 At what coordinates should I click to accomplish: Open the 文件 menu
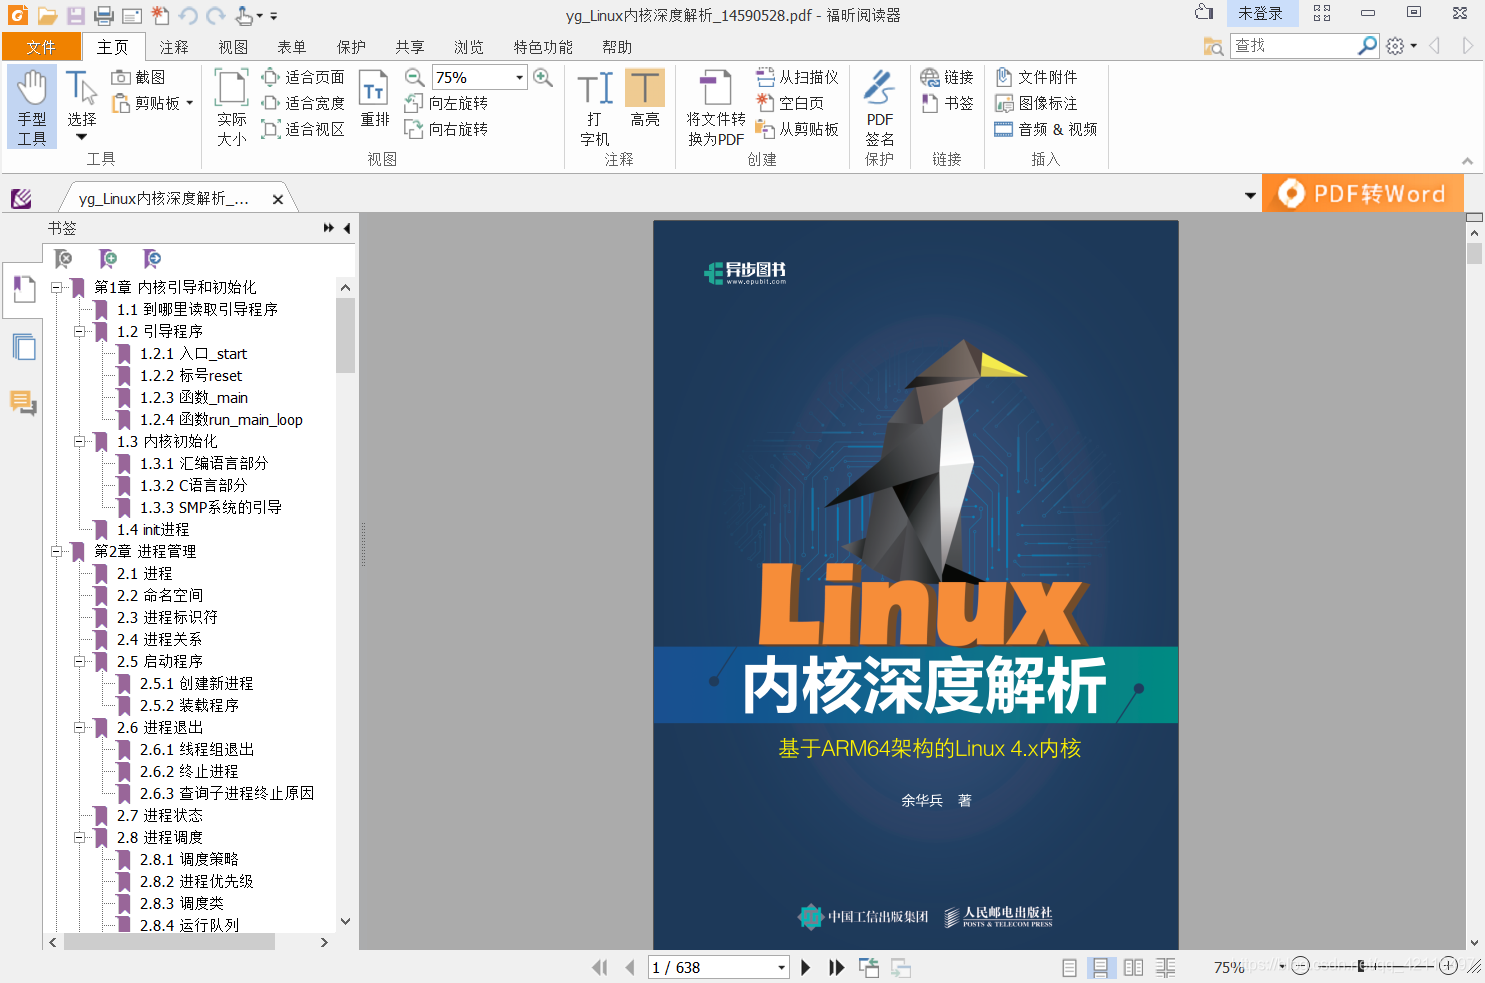click(41, 47)
